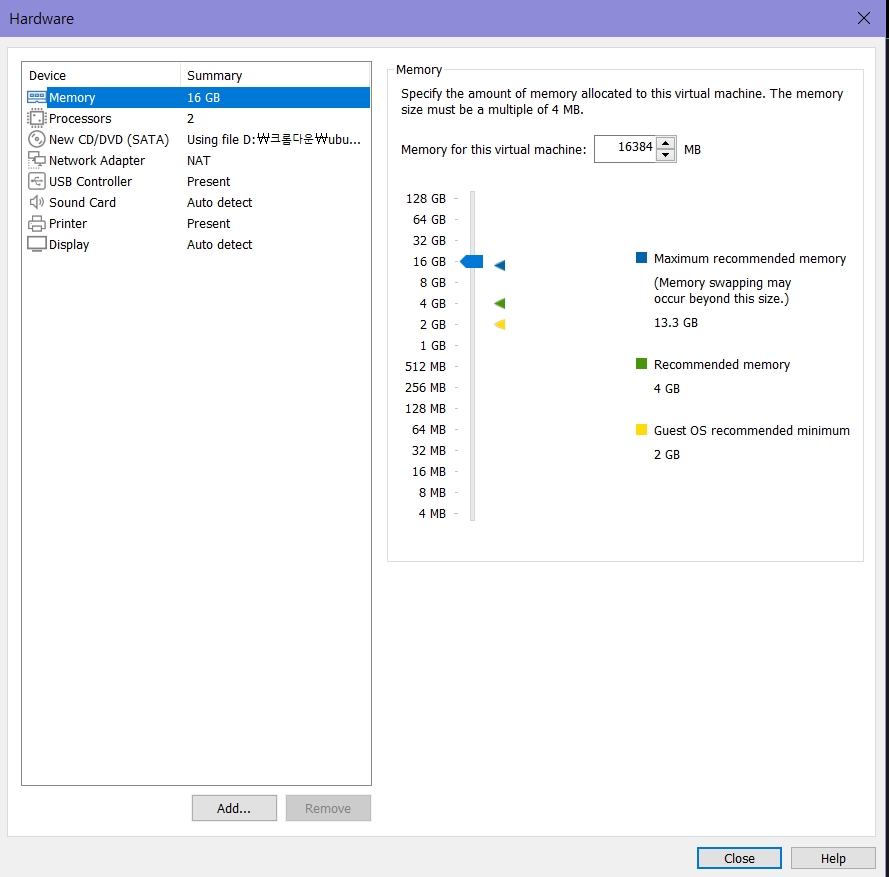Click the Printer icon

pyautogui.click(x=37, y=223)
